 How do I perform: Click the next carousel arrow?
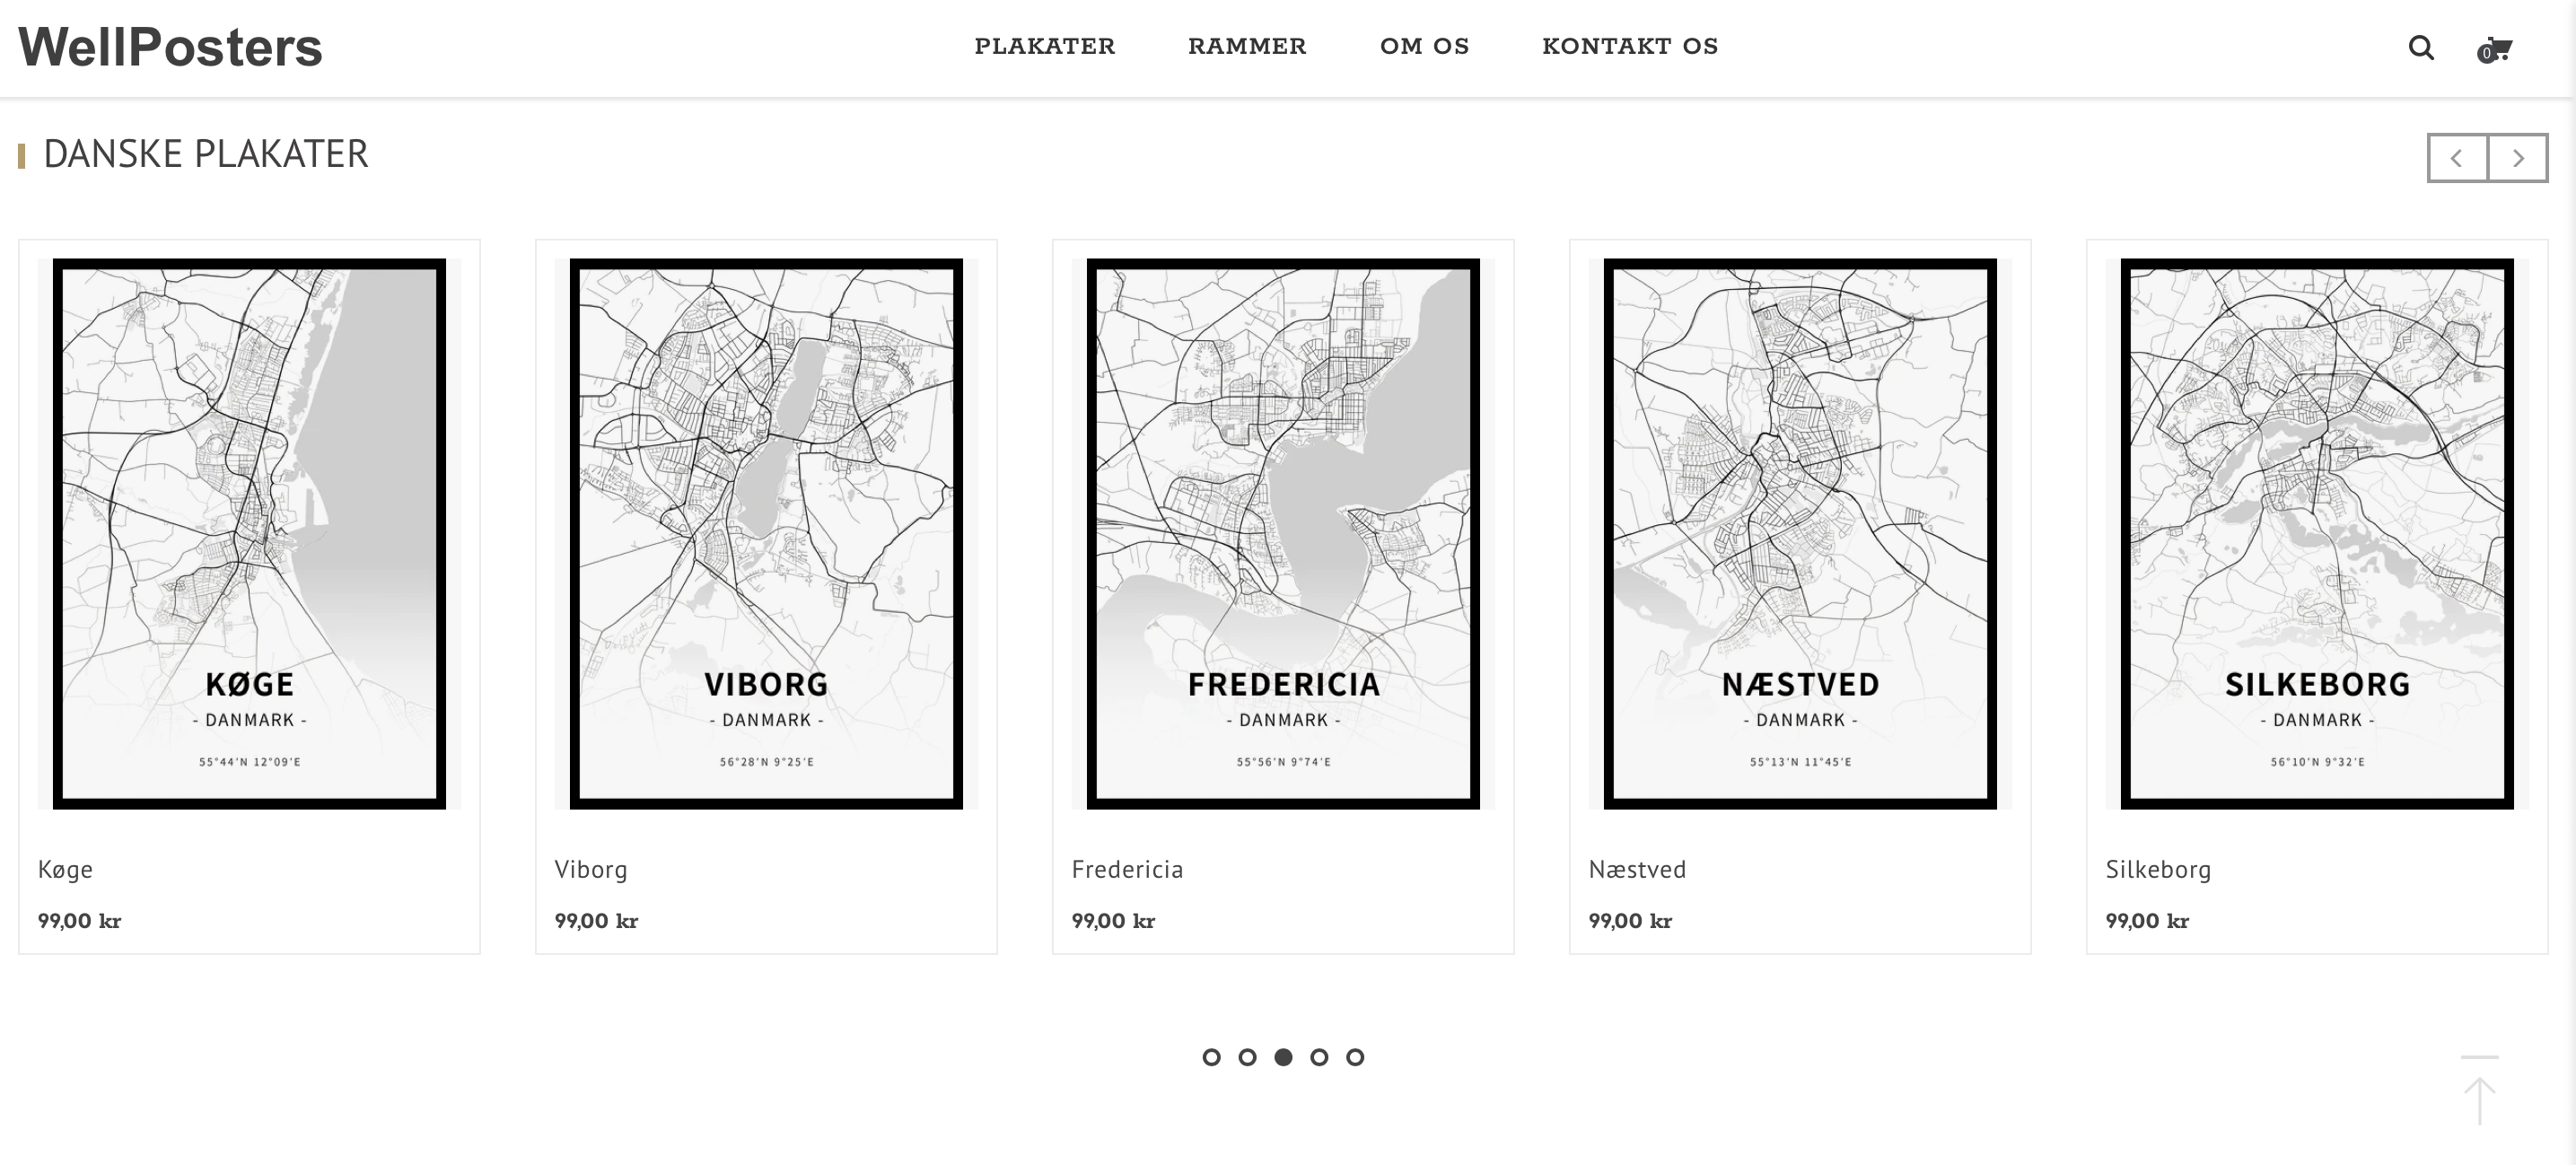click(x=2518, y=158)
